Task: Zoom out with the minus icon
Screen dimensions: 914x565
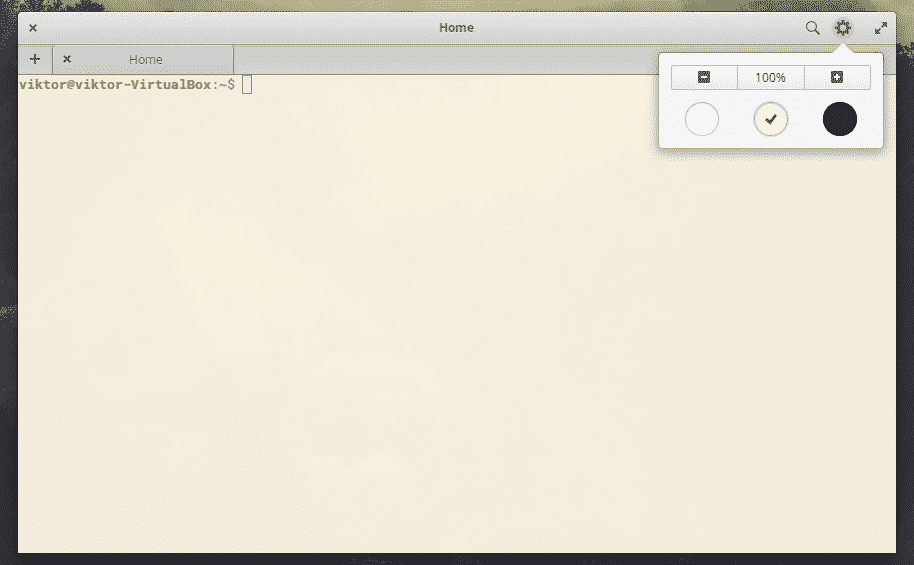Action: click(704, 77)
